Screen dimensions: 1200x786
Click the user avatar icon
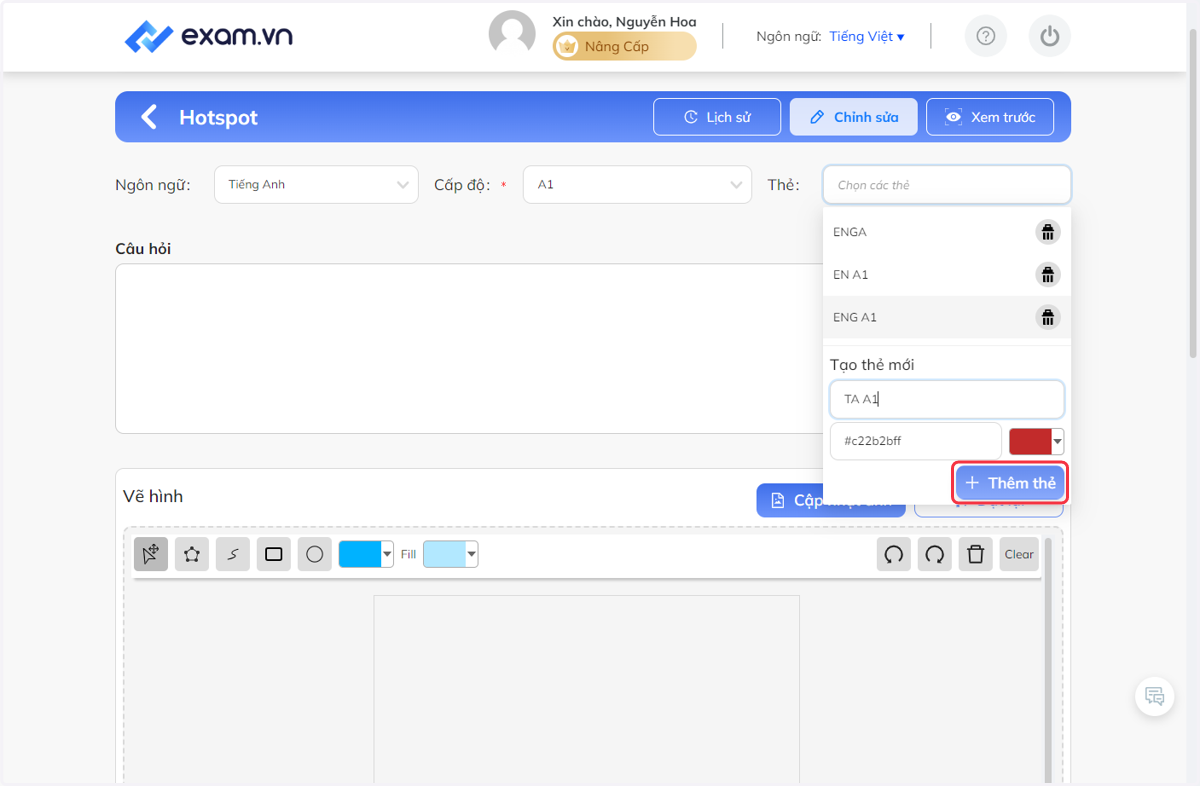coord(512,35)
